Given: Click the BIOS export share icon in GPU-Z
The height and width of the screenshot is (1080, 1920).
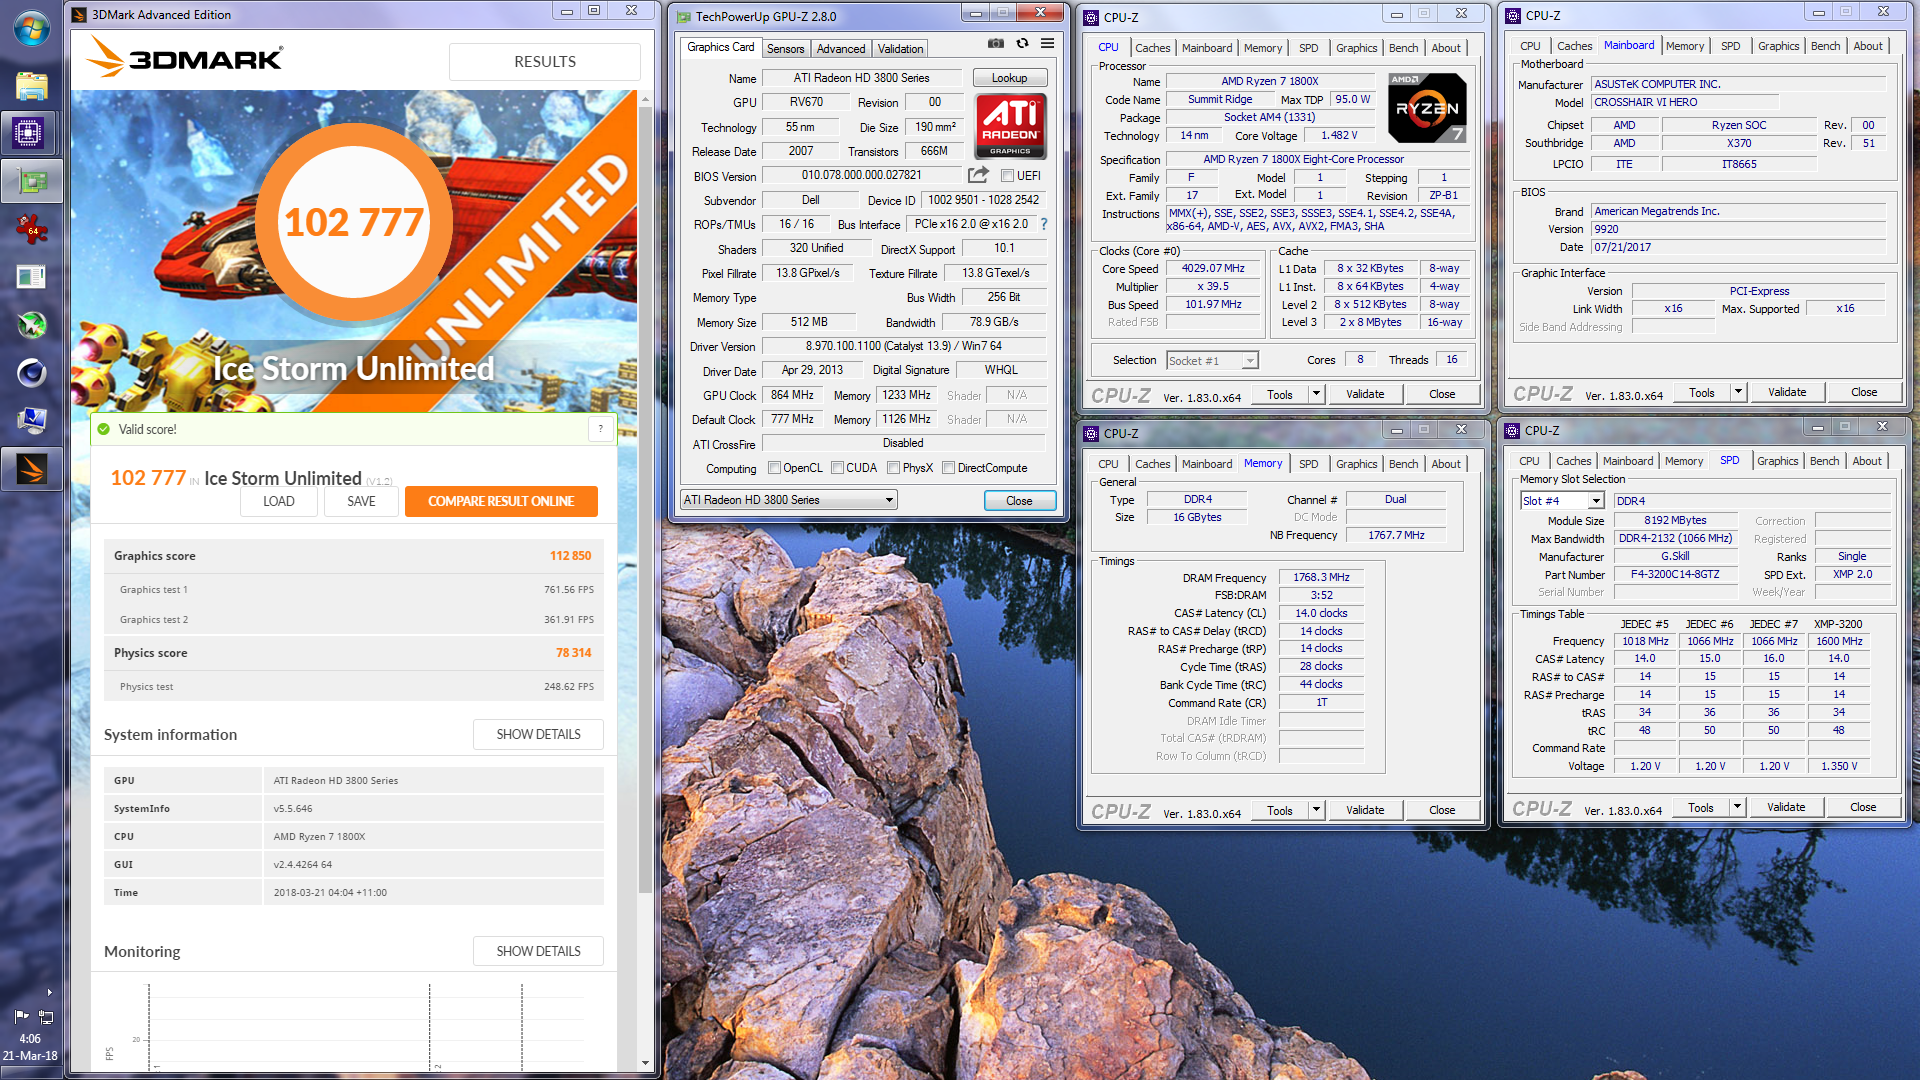Looking at the screenshot, I should tap(978, 175).
